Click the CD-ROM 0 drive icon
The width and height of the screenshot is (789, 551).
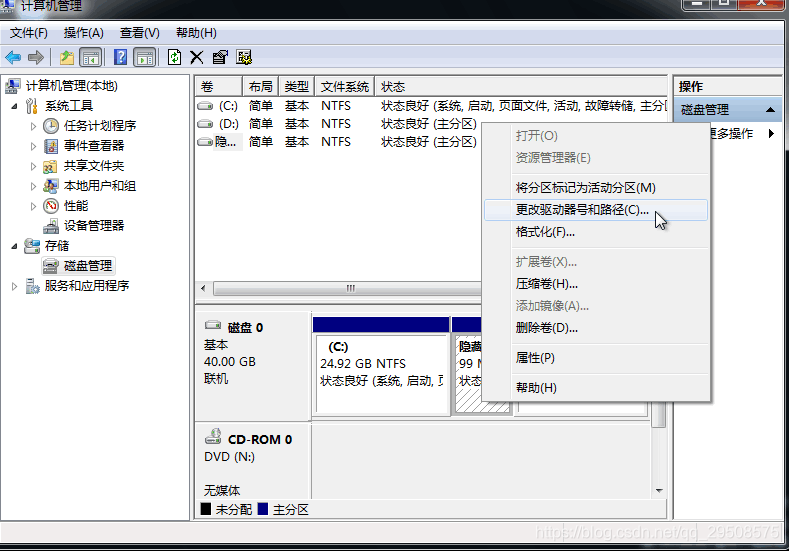[x=213, y=437]
